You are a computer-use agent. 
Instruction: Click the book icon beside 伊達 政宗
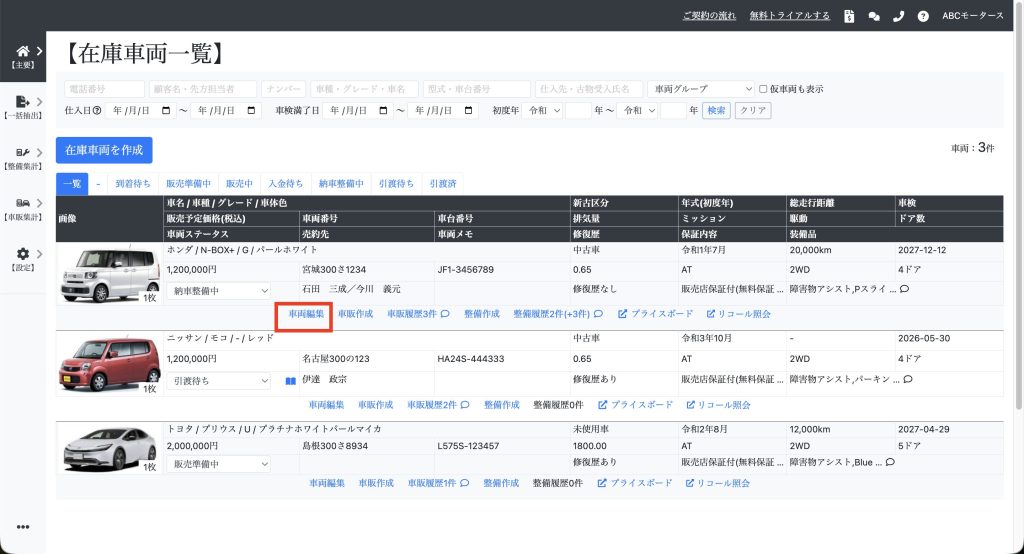(x=290, y=381)
